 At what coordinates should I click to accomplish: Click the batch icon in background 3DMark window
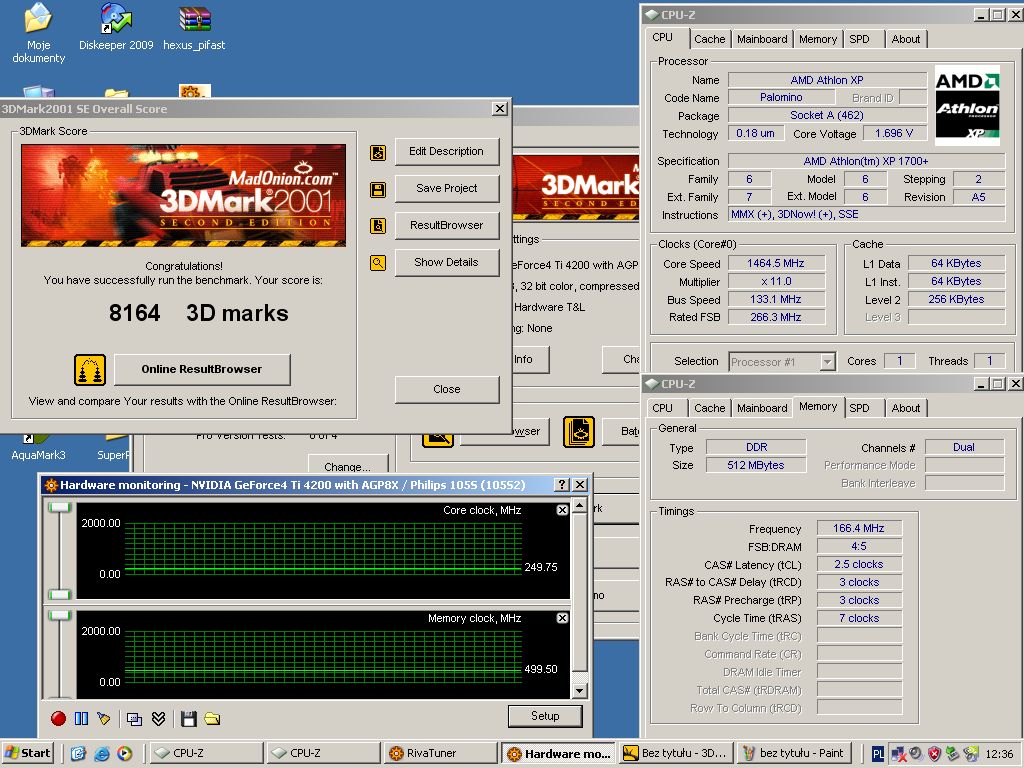pos(579,432)
